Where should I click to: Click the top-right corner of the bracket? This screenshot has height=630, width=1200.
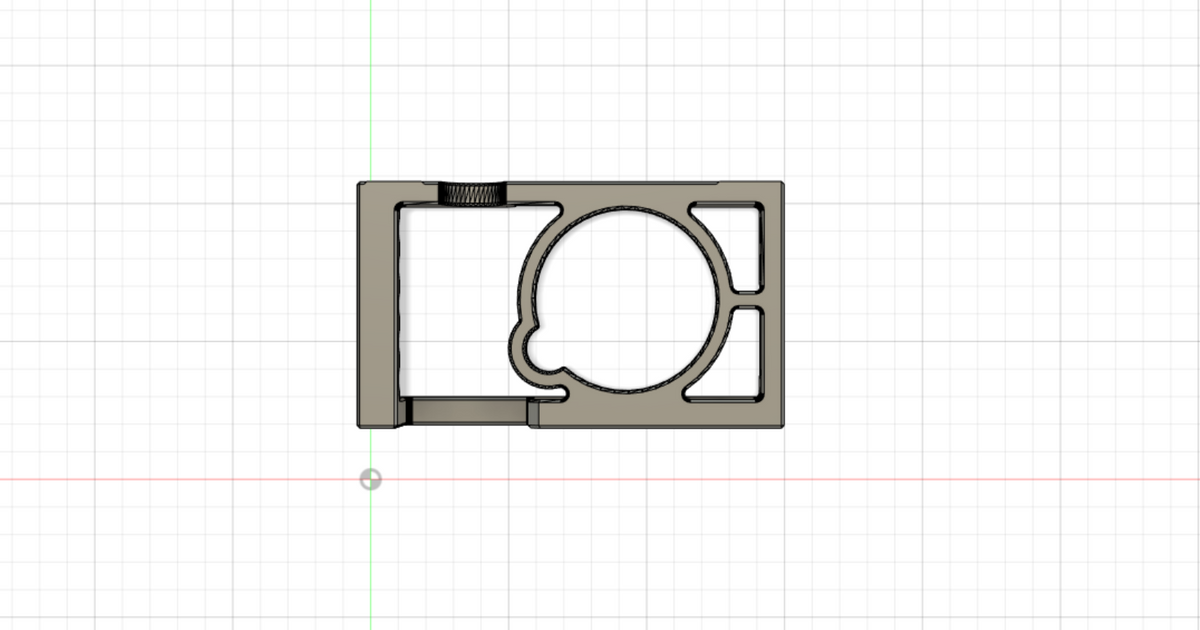(782, 184)
